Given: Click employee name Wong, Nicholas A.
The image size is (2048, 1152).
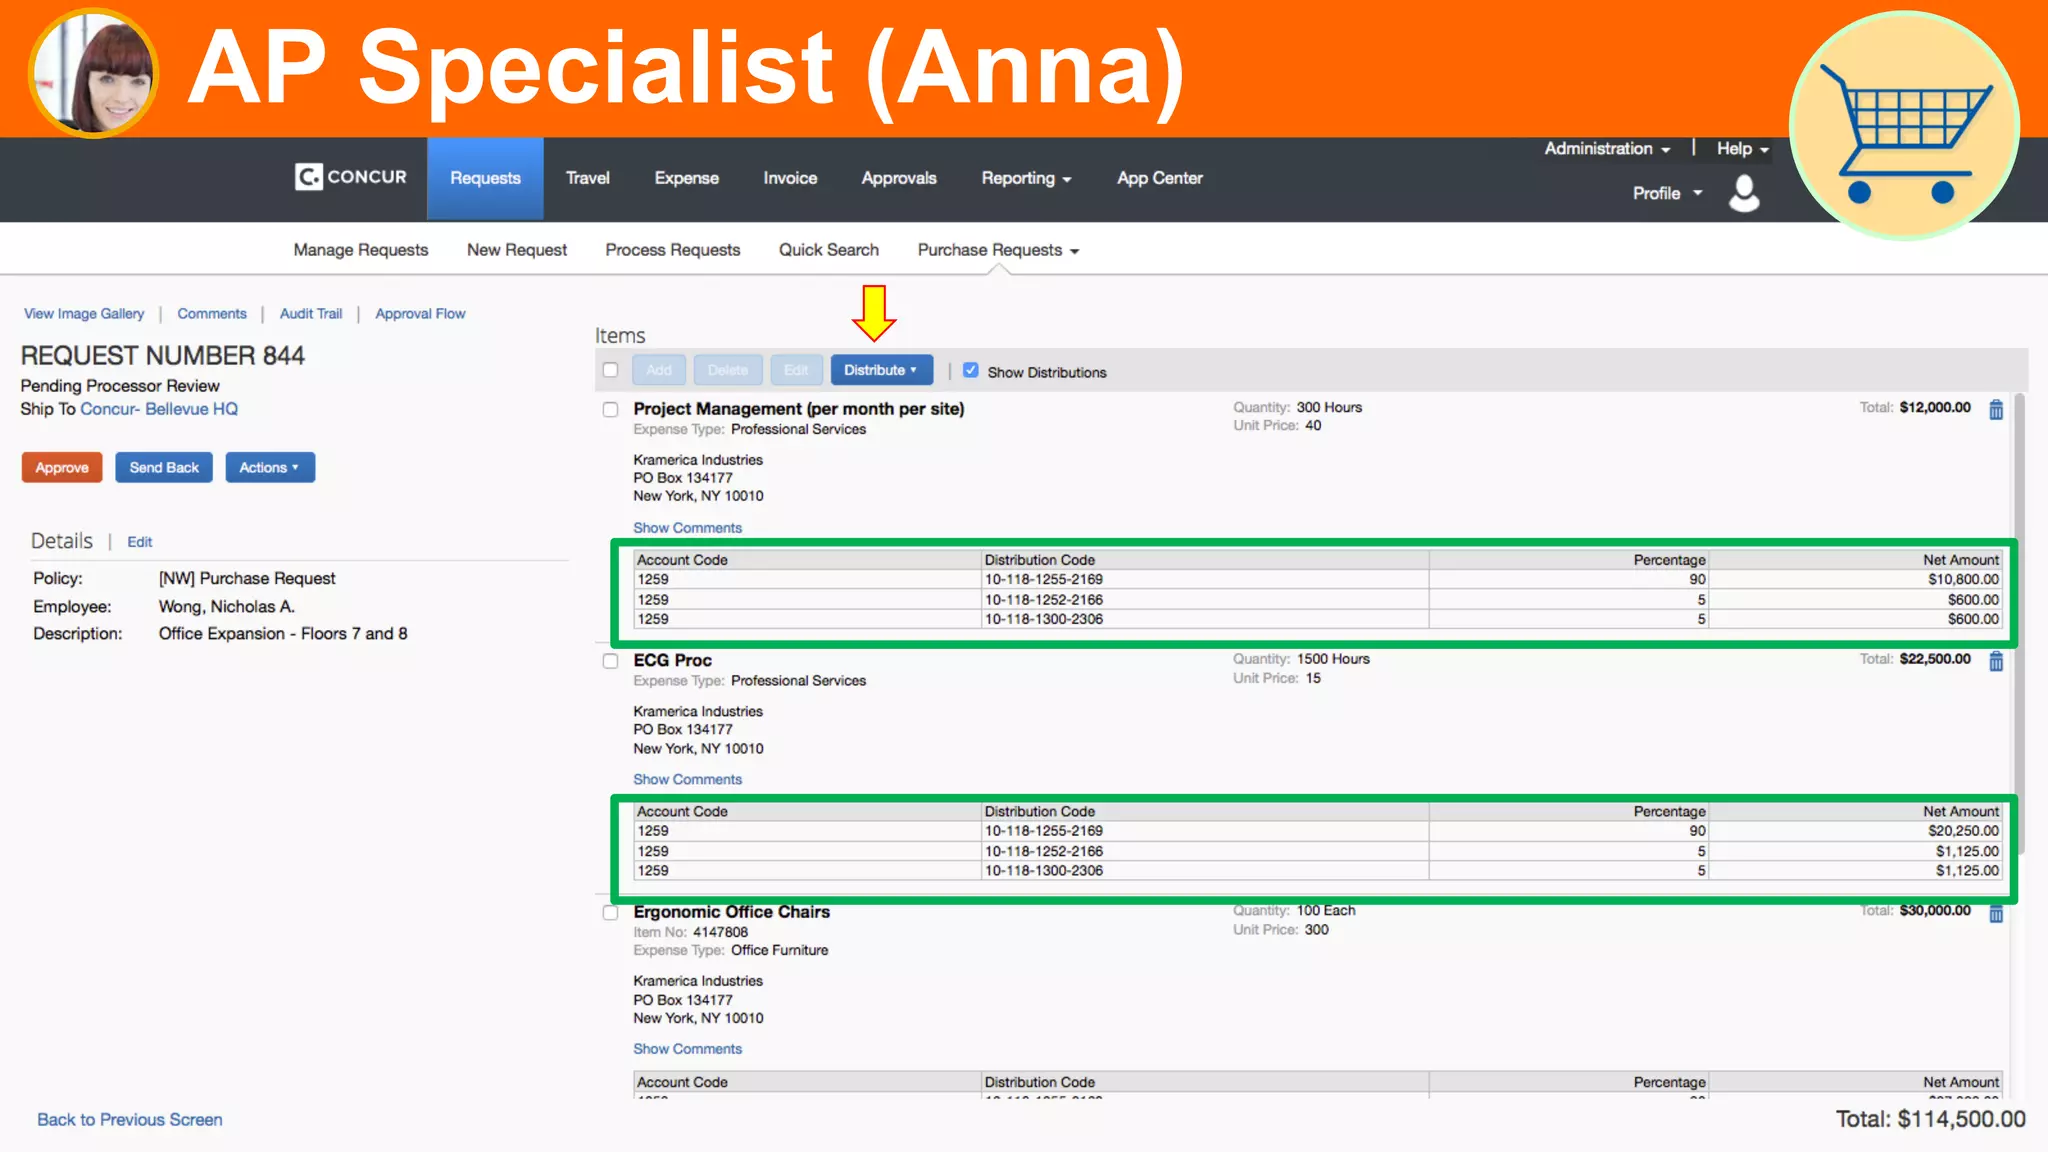Looking at the screenshot, I should click(x=227, y=606).
